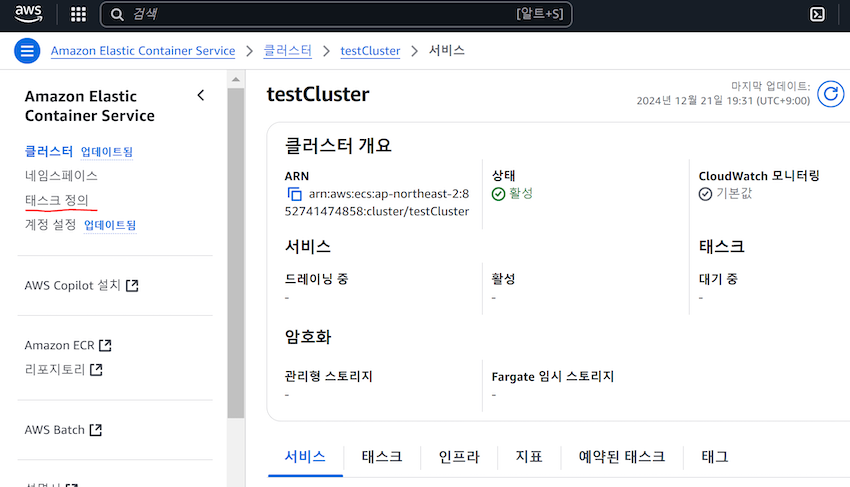850x487 pixels.
Task: Click the external icon beside AWS Copilot 설치
Action: 132,286
